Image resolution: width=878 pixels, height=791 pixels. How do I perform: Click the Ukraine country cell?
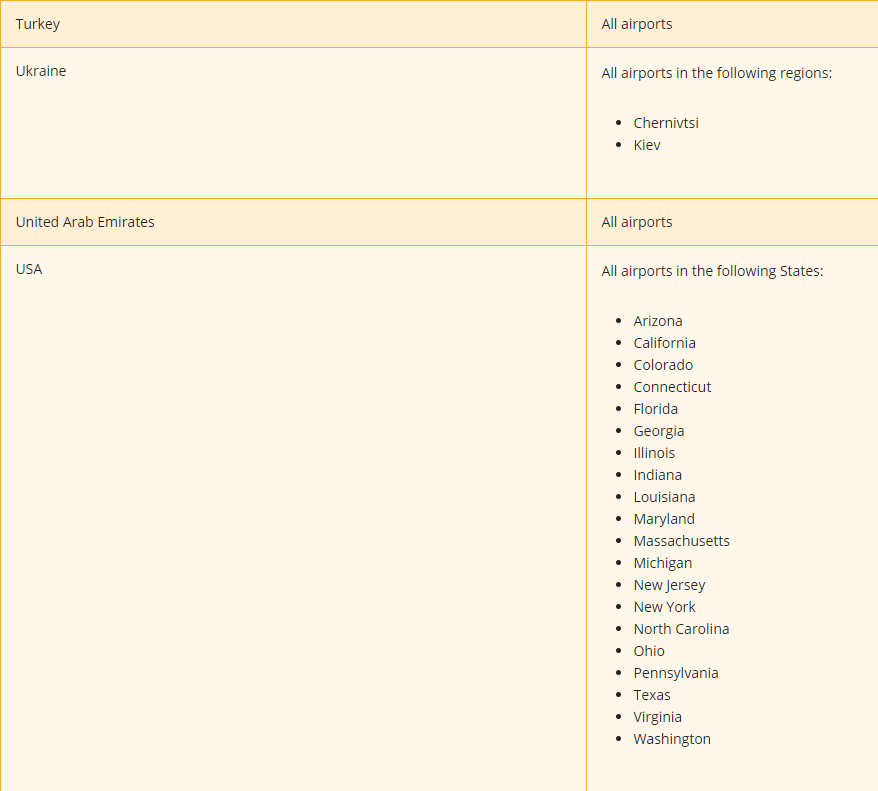click(41, 71)
